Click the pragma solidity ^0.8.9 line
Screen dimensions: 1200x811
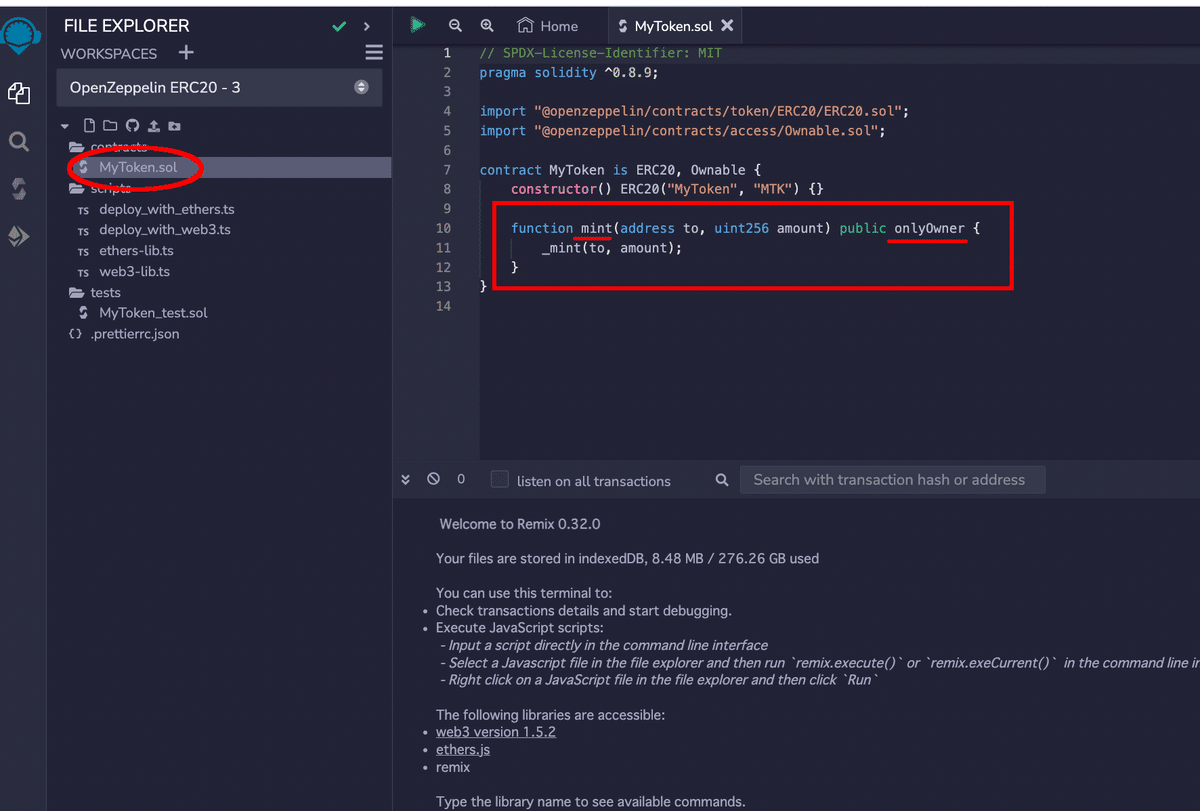click(x=569, y=72)
